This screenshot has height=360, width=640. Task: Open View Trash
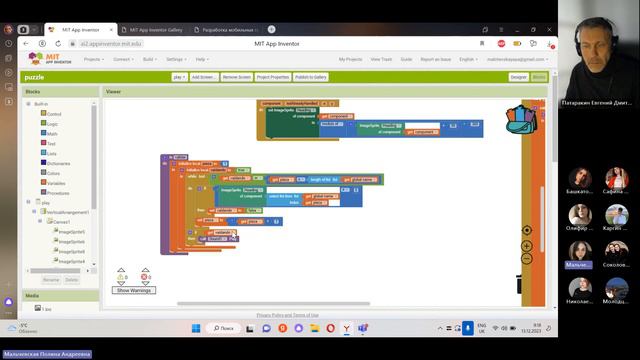[x=381, y=59]
